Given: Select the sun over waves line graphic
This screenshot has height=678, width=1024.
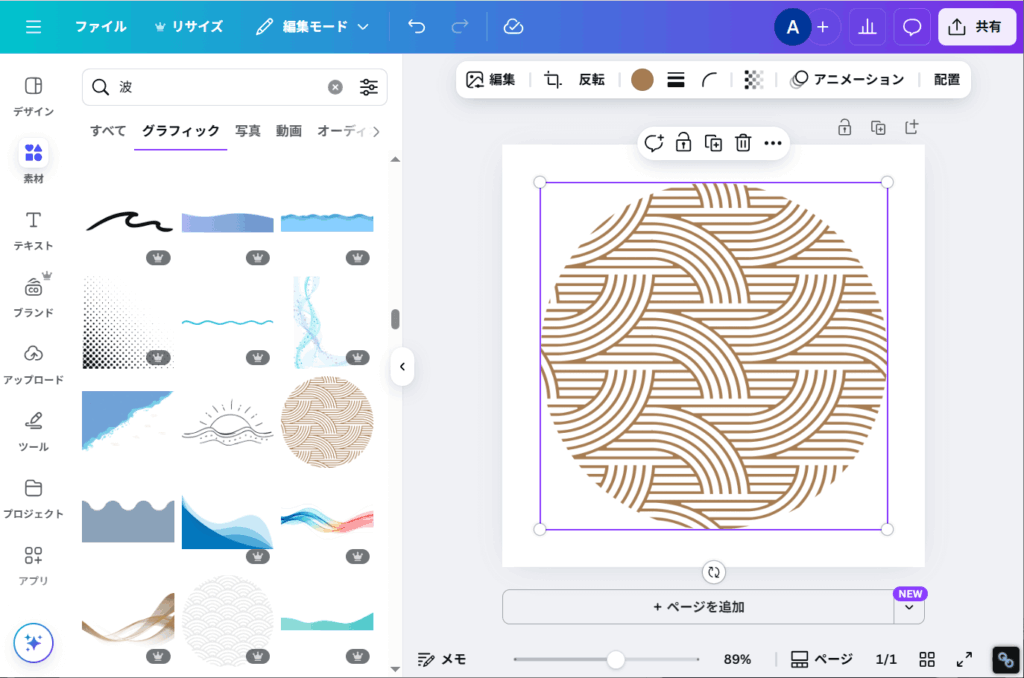Looking at the screenshot, I should coord(227,423).
